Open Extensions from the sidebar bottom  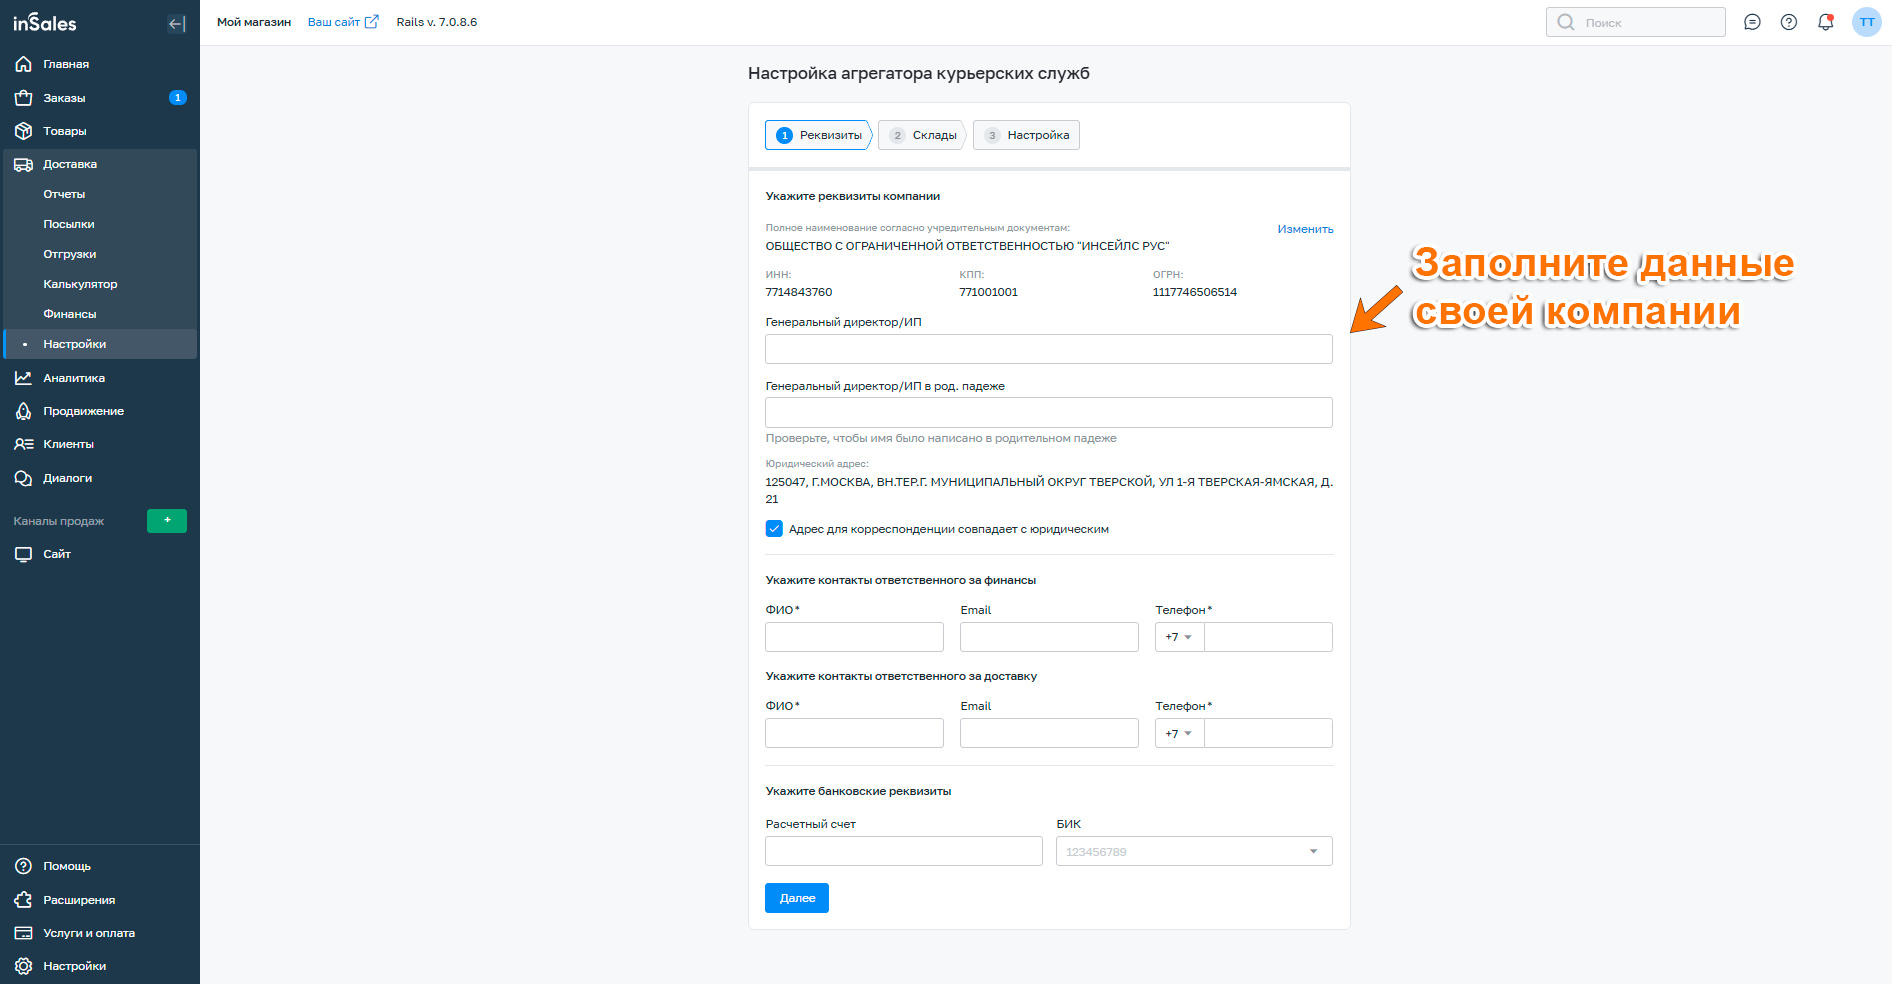(78, 900)
